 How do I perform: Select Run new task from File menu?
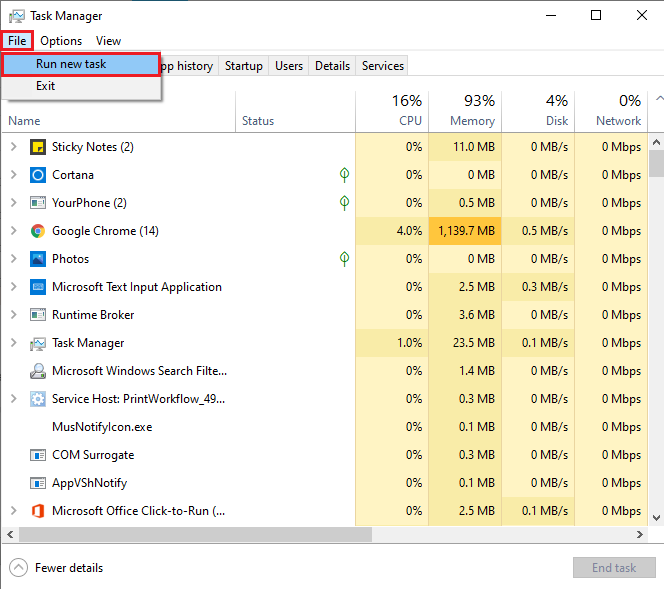tap(71, 64)
